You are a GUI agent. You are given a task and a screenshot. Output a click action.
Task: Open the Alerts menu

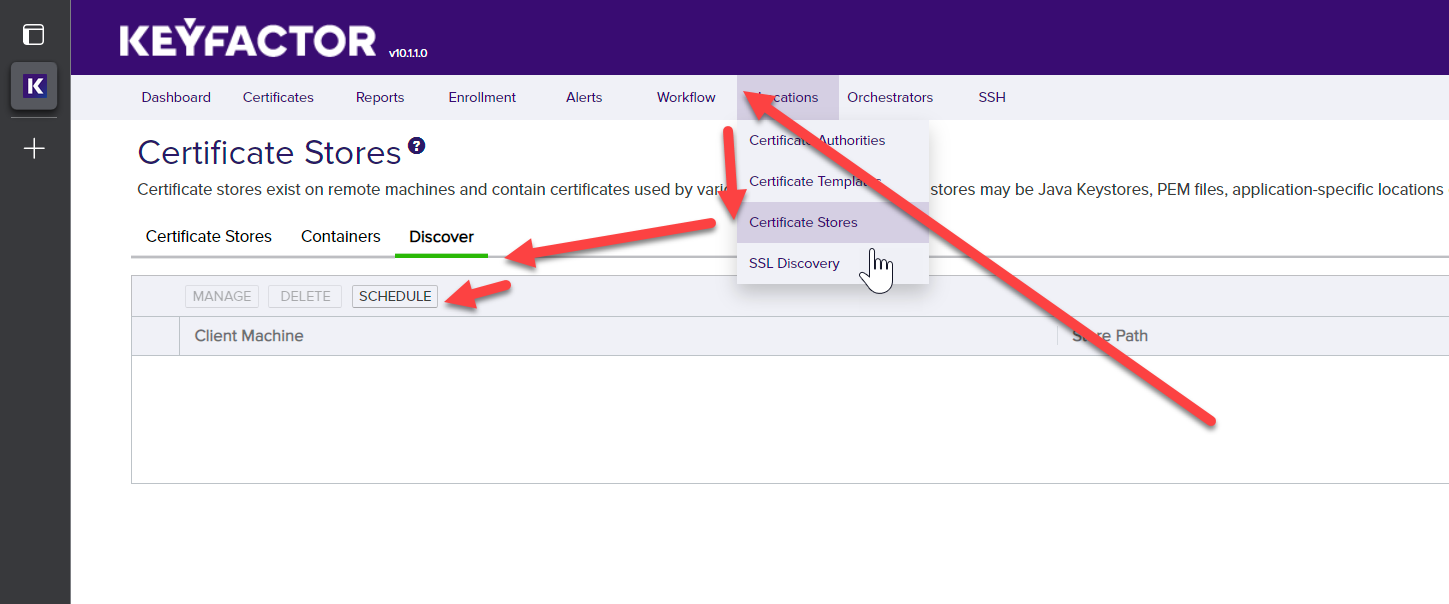[584, 97]
